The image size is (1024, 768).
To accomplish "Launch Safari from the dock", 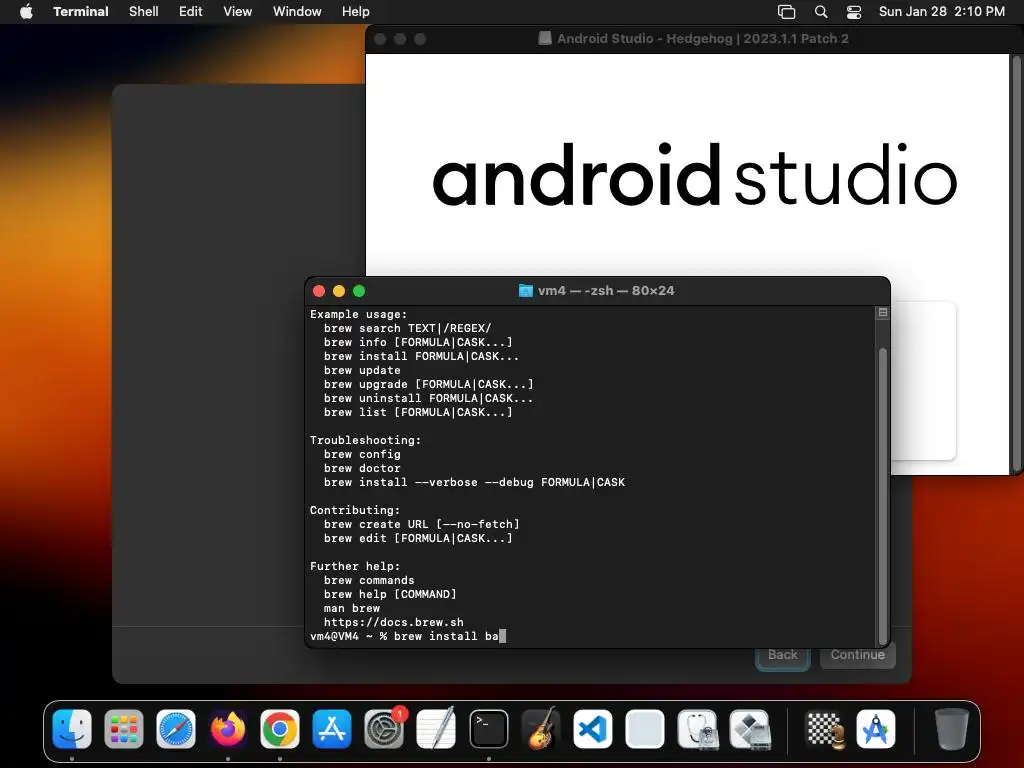I will click(x=176, y=729).
